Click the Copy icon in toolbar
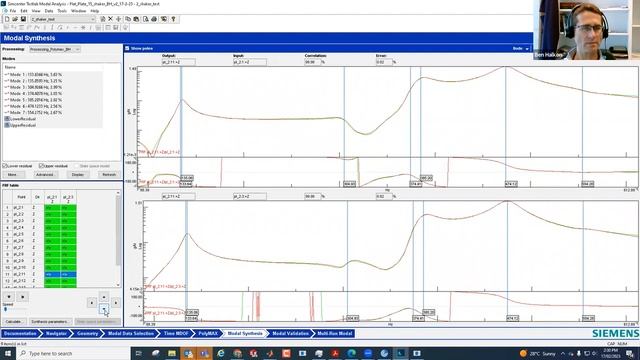This screenshot has width=640, height=360. click(x=128, y=19)
